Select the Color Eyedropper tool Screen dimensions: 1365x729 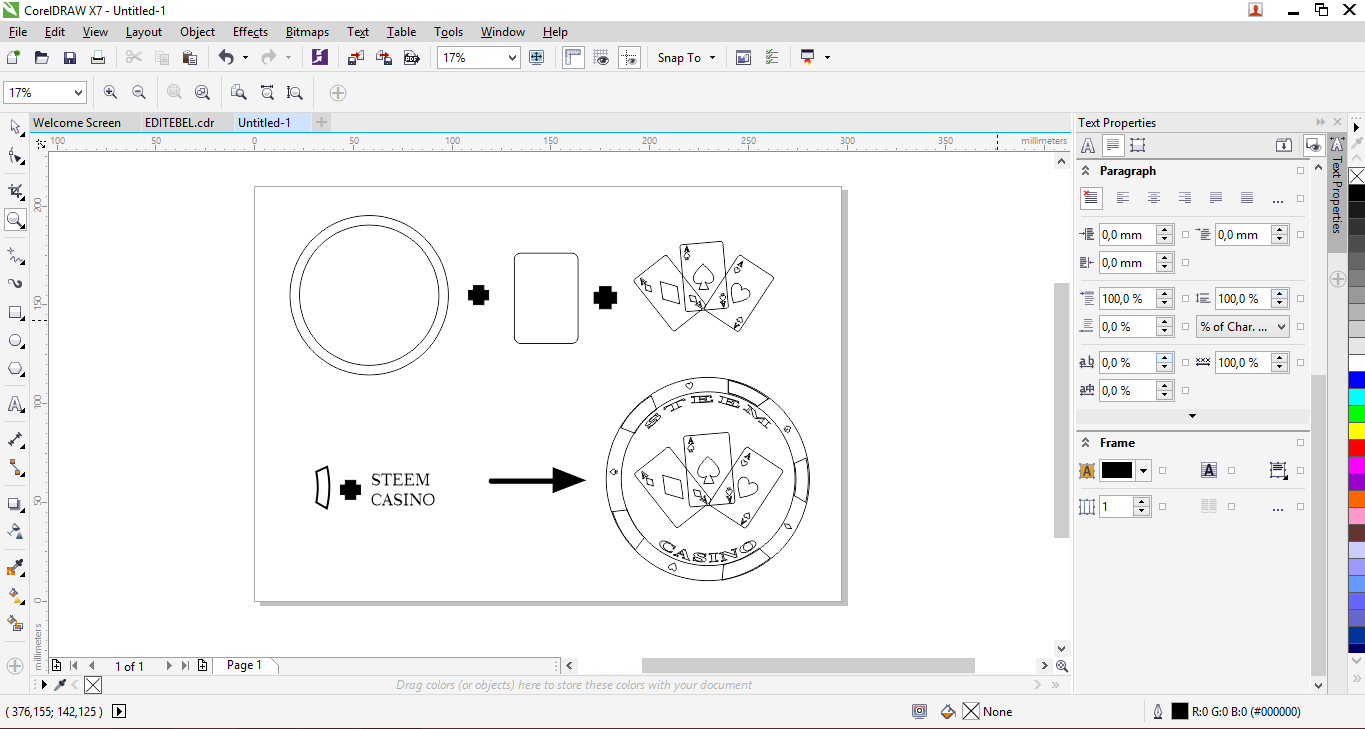point(15,568)
